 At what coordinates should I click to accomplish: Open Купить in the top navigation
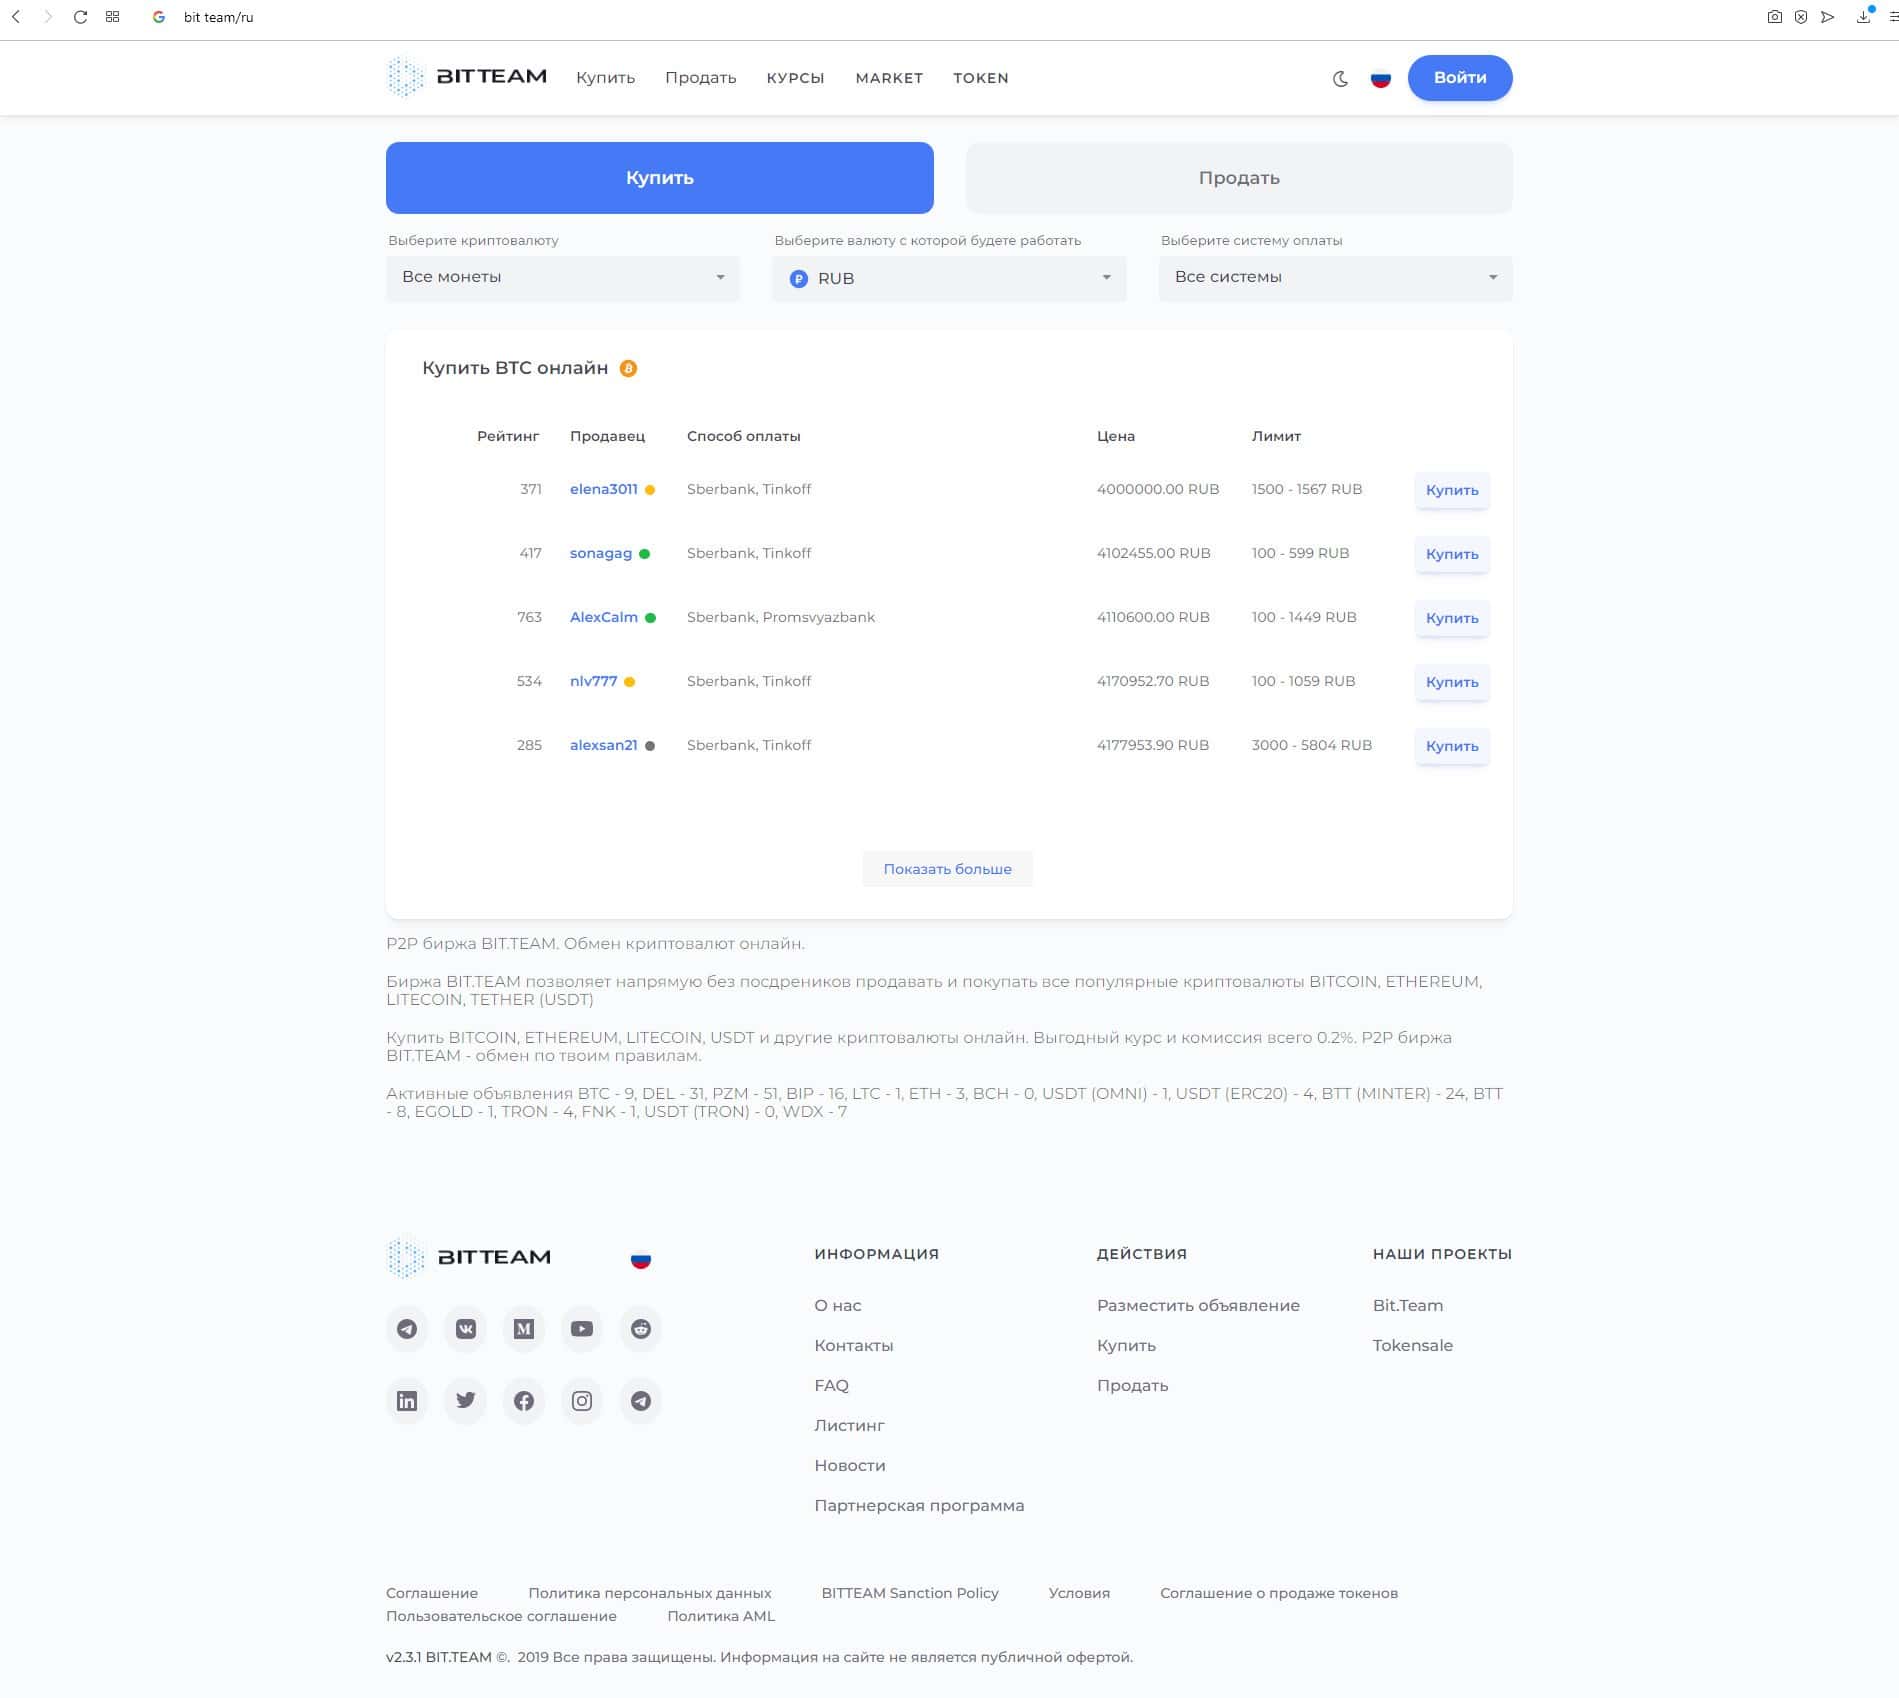point(605,78)
